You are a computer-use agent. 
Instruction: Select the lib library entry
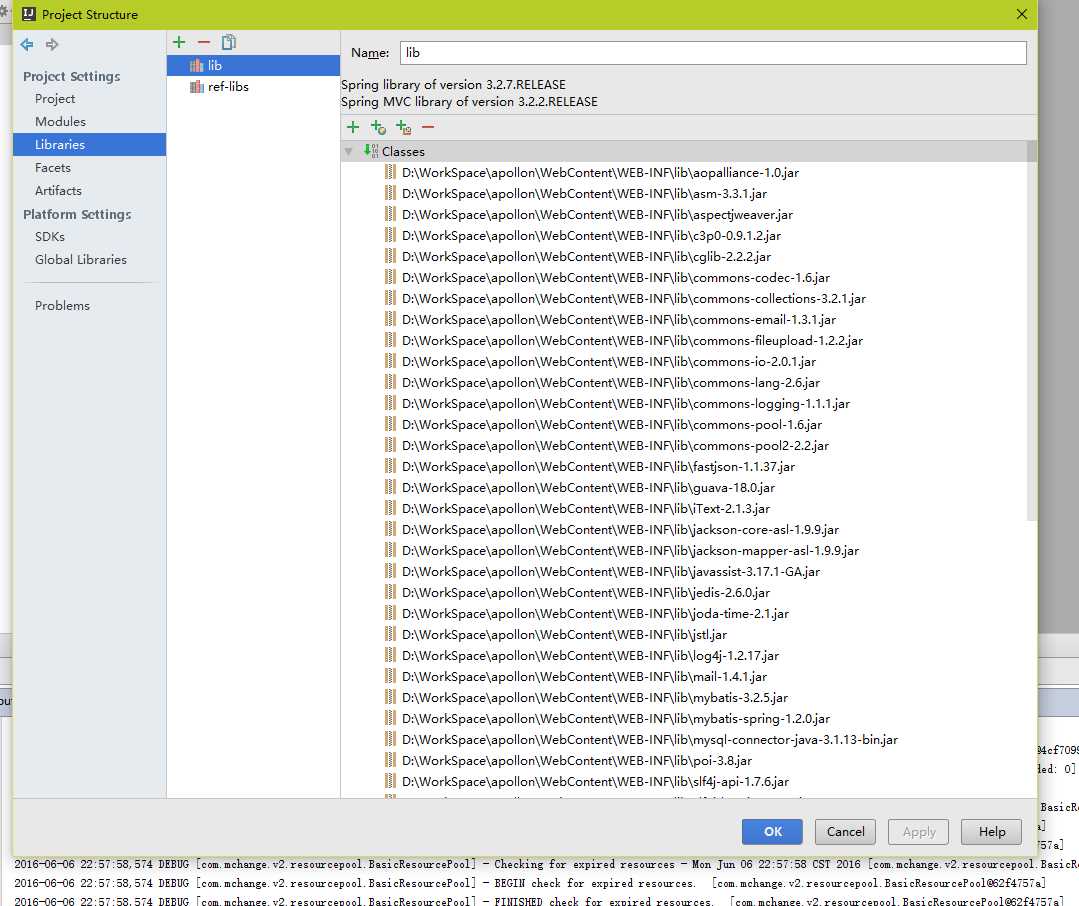(x=253, y=65)
